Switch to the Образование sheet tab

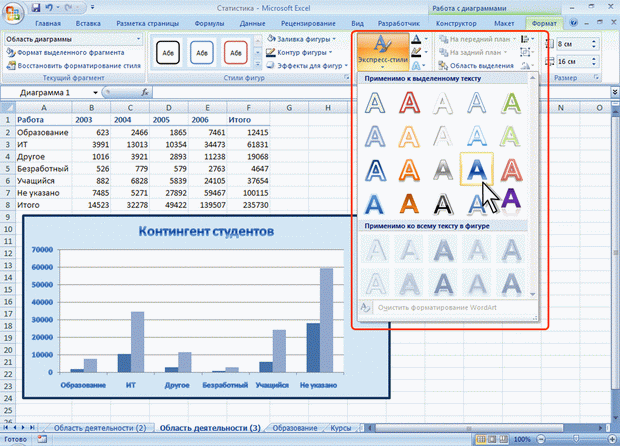point(295,428)
